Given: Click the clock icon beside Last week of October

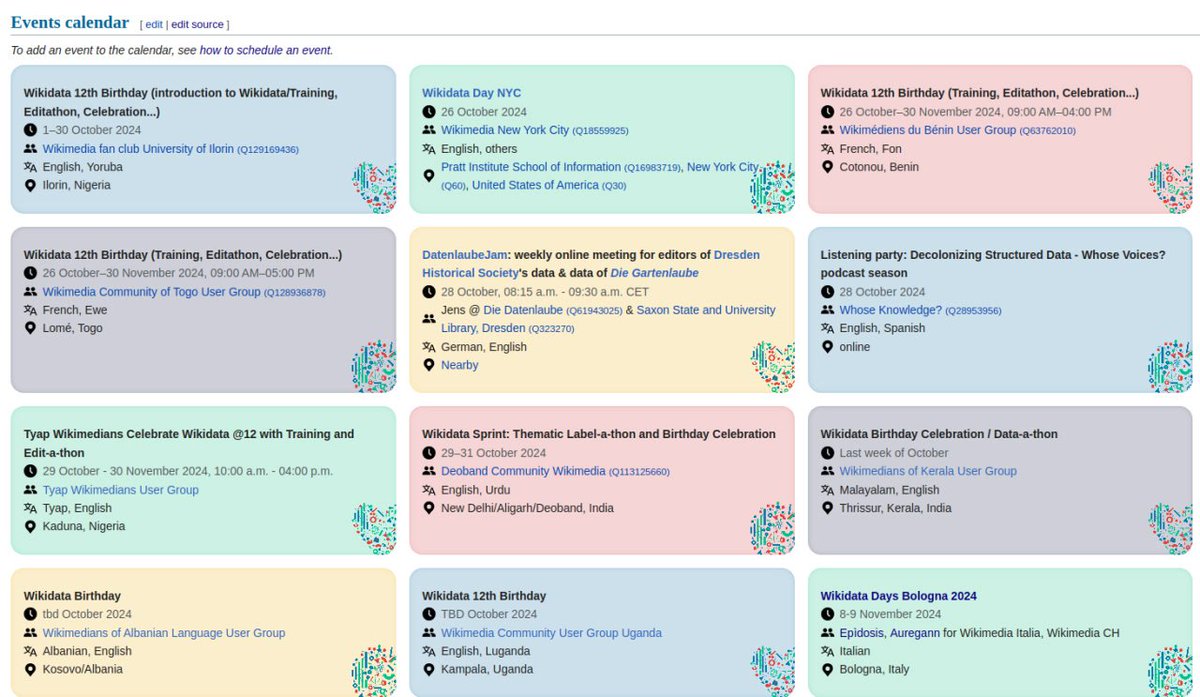Looking at the screenshot, I should point(827,453).
